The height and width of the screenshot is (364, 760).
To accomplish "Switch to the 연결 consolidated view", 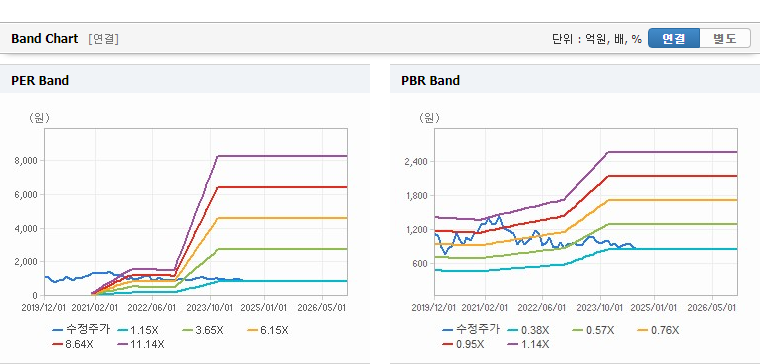I will point(674,38).
